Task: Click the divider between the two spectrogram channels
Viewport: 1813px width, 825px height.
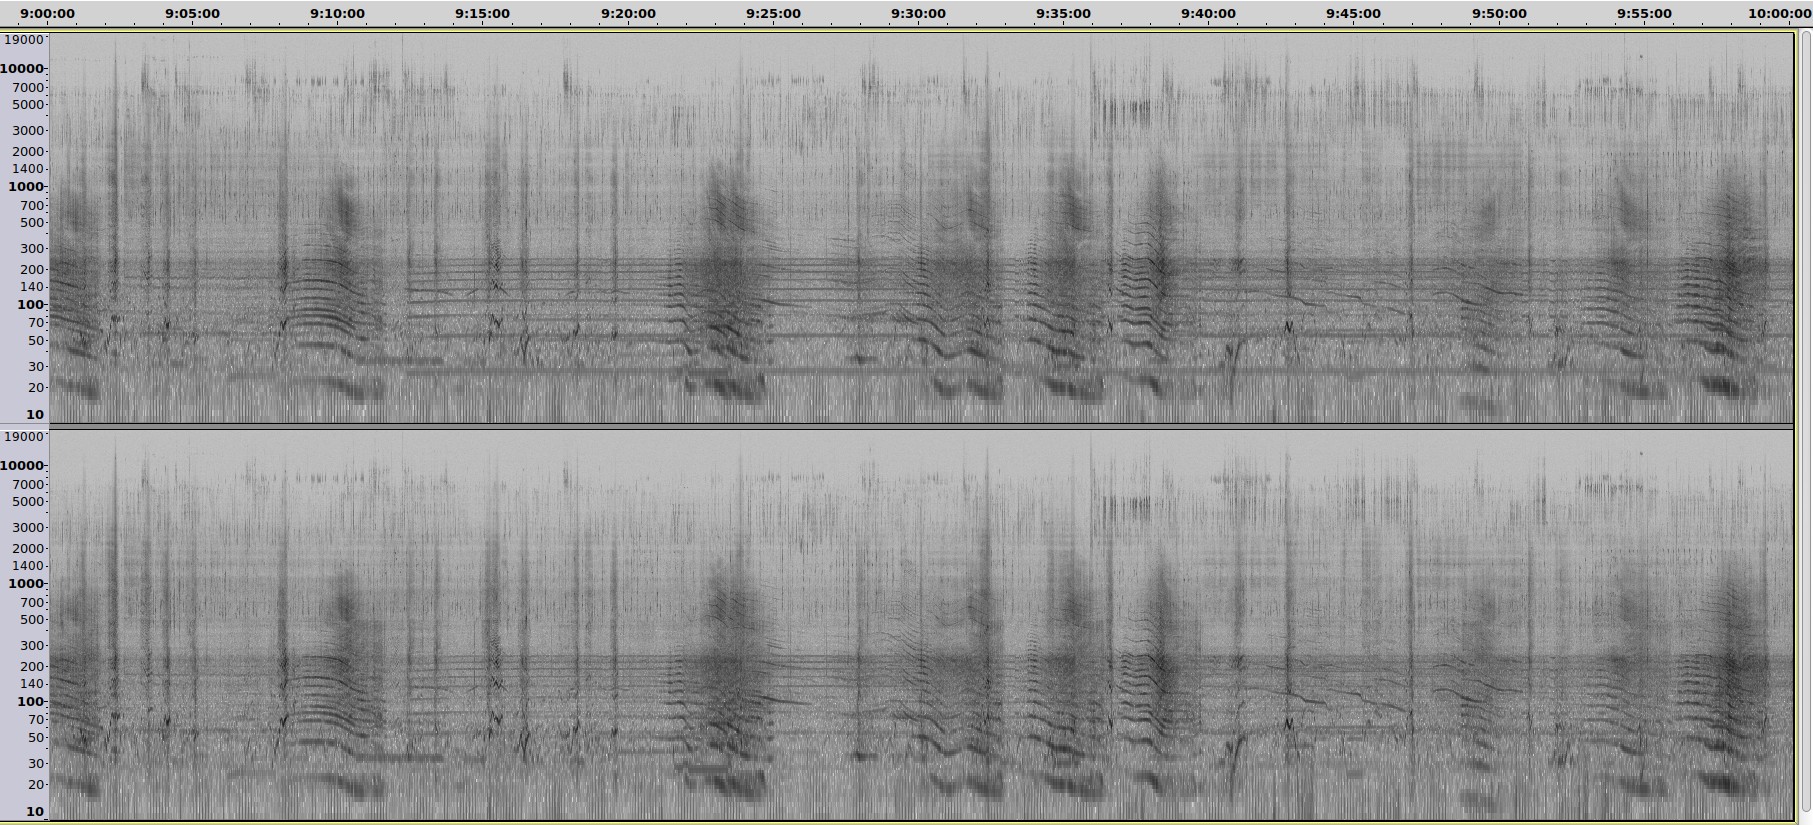Action: tap(920, 426)
